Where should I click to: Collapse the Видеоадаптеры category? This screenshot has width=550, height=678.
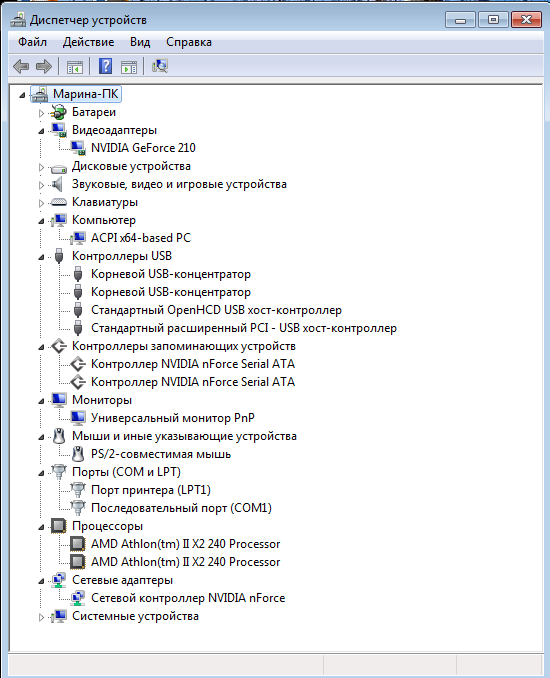(x=41, y=131)
